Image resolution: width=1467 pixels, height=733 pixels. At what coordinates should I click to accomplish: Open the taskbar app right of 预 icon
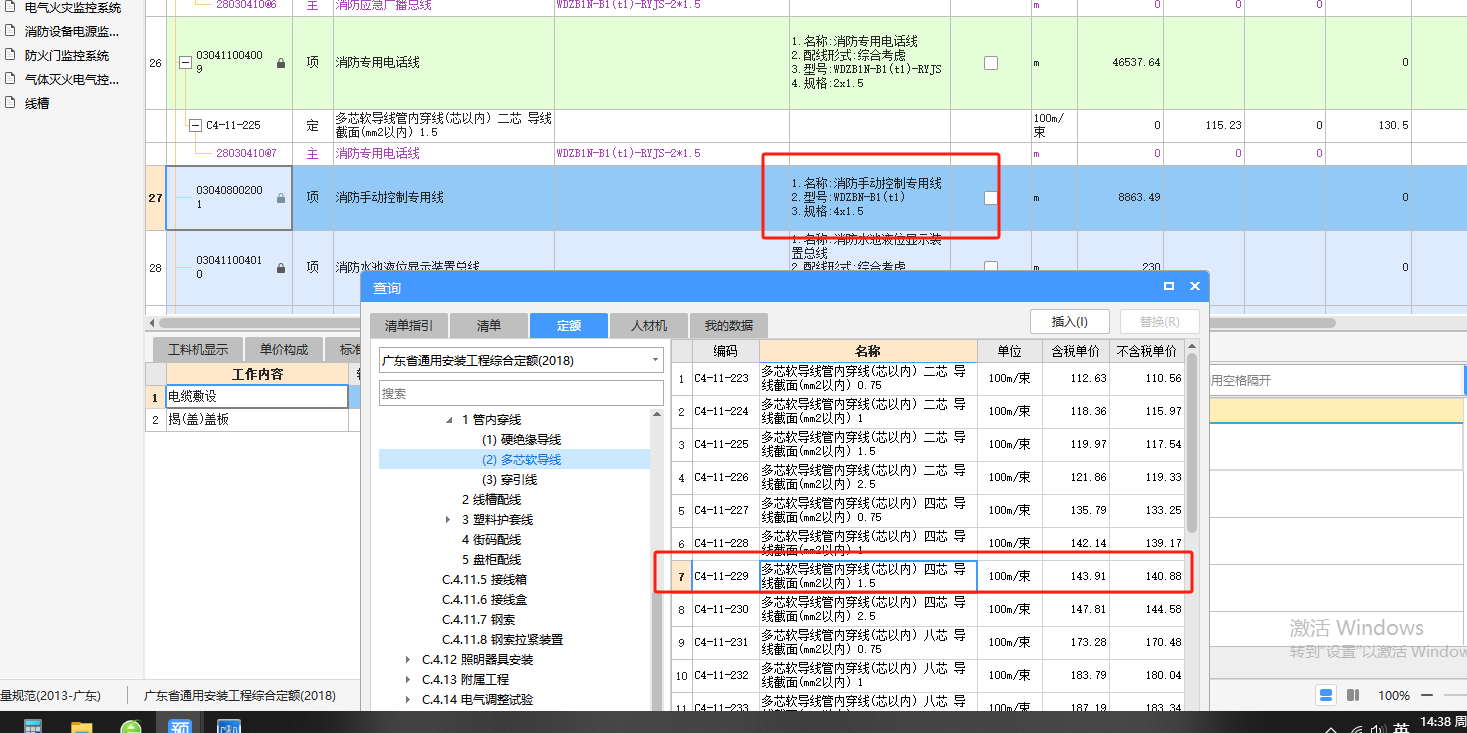pos(229,727)
